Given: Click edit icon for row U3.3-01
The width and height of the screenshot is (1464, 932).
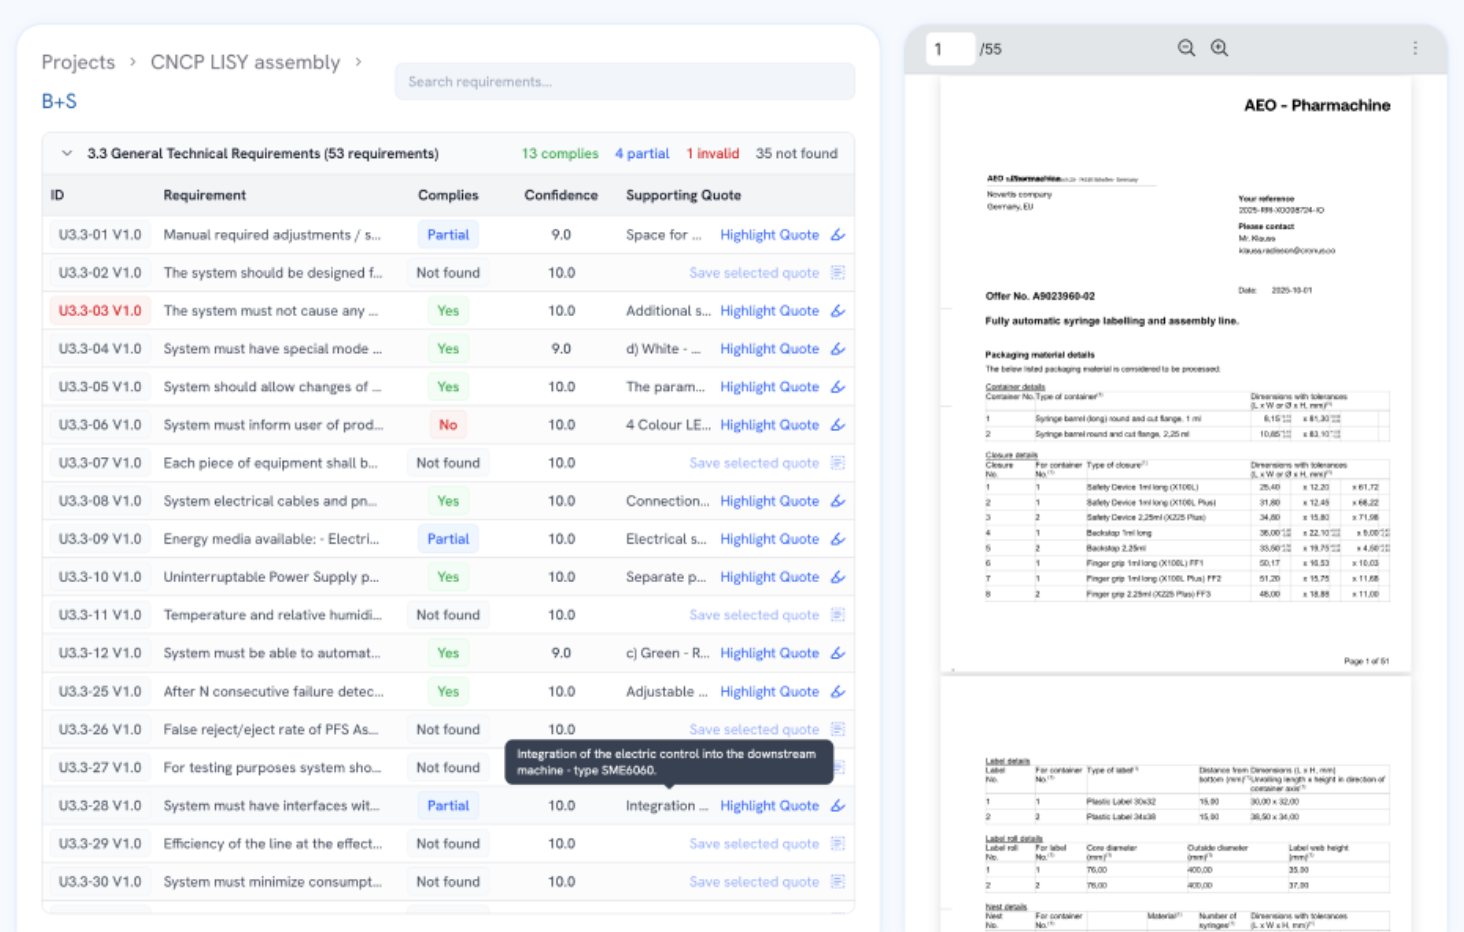Looking at the screenshot, I should click(838, 235).
